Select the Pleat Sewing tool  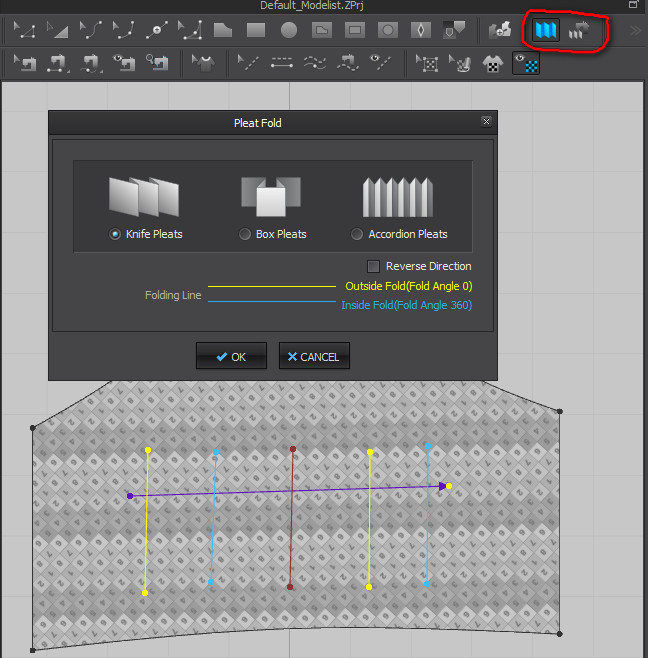pyautogui.click(x=578, y=31)
